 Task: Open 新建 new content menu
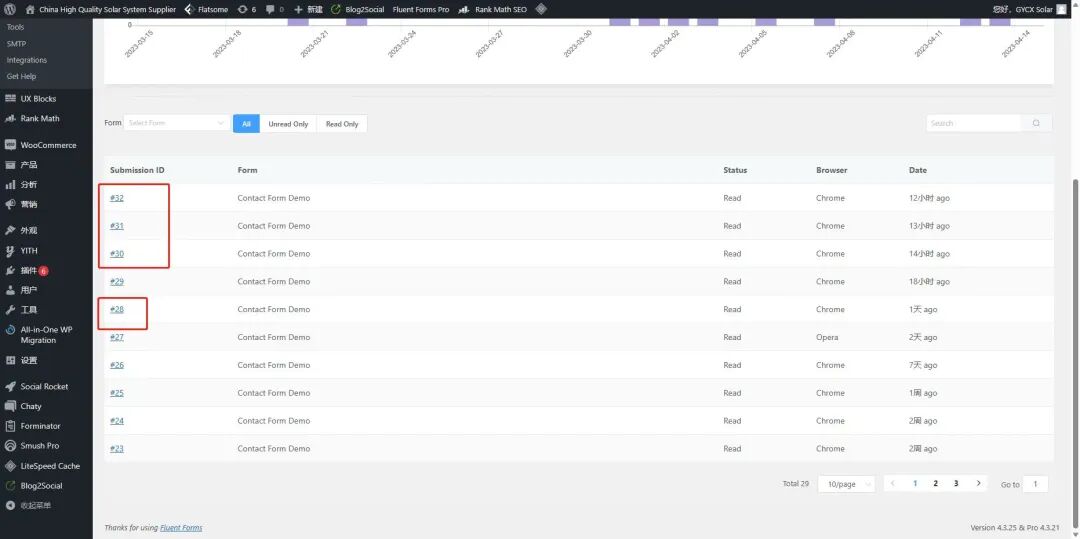point(308,10)
